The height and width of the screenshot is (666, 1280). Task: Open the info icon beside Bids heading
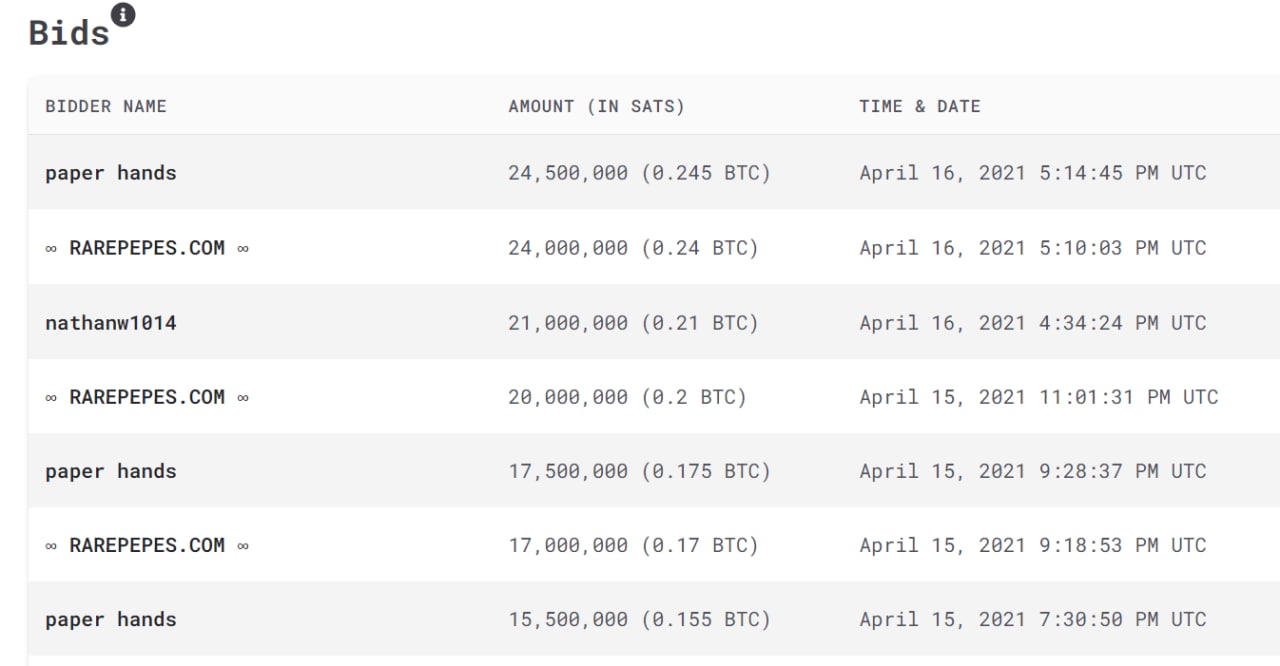tap(123, 15)
